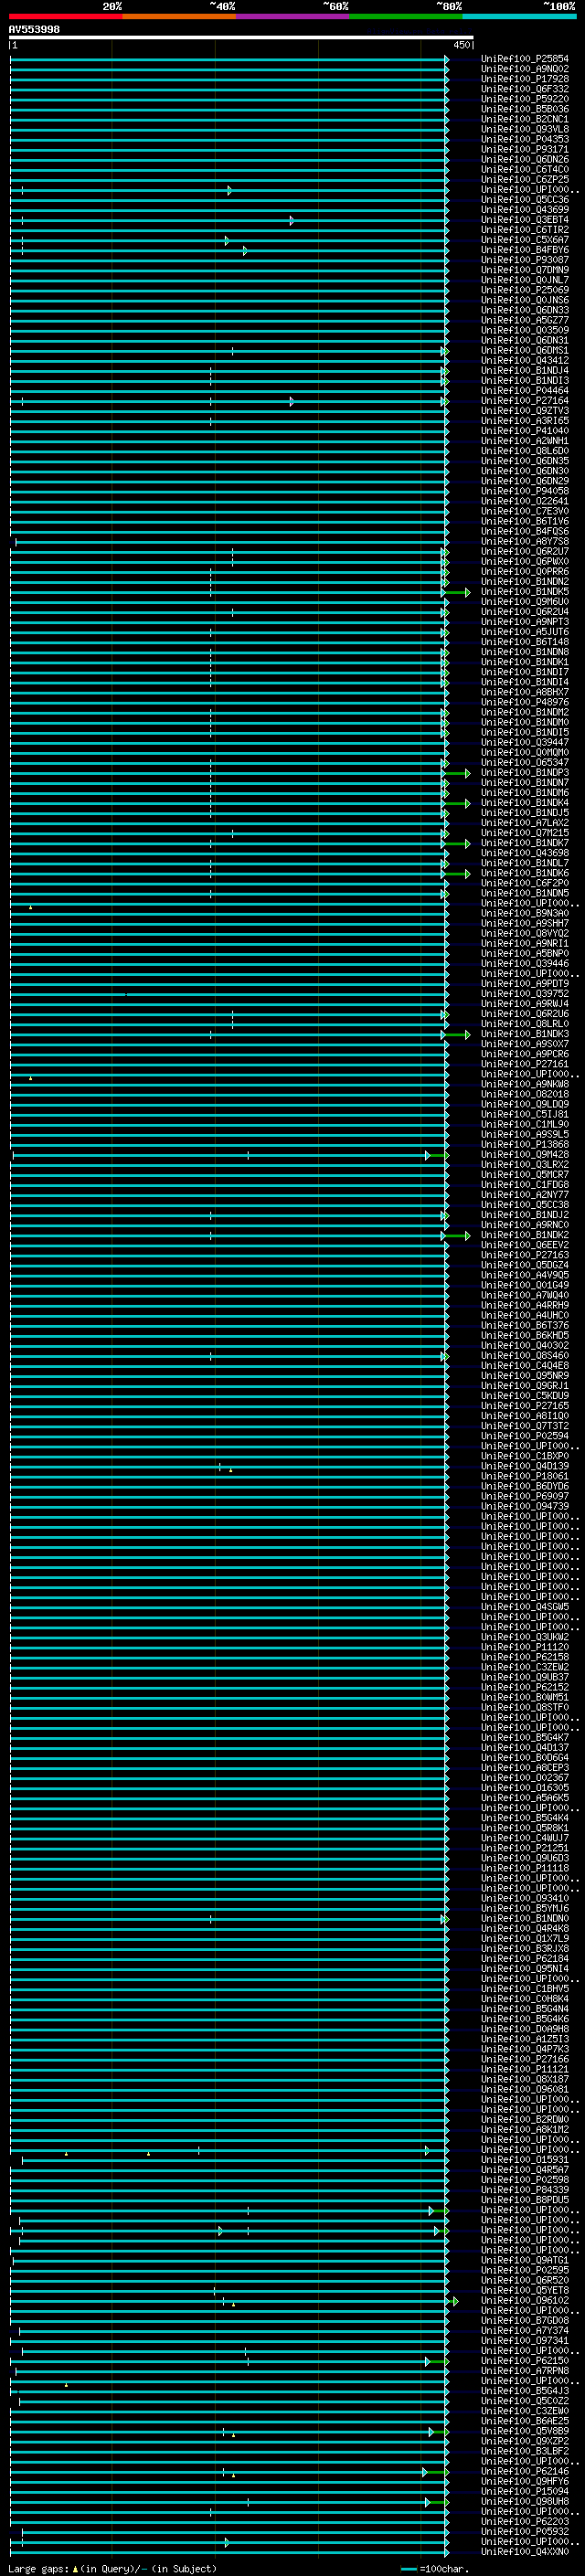Select the UniRef100_Q3UKW2 label
The height and width of the screenshot is (2576, 585).
(x=525, y=1637)
